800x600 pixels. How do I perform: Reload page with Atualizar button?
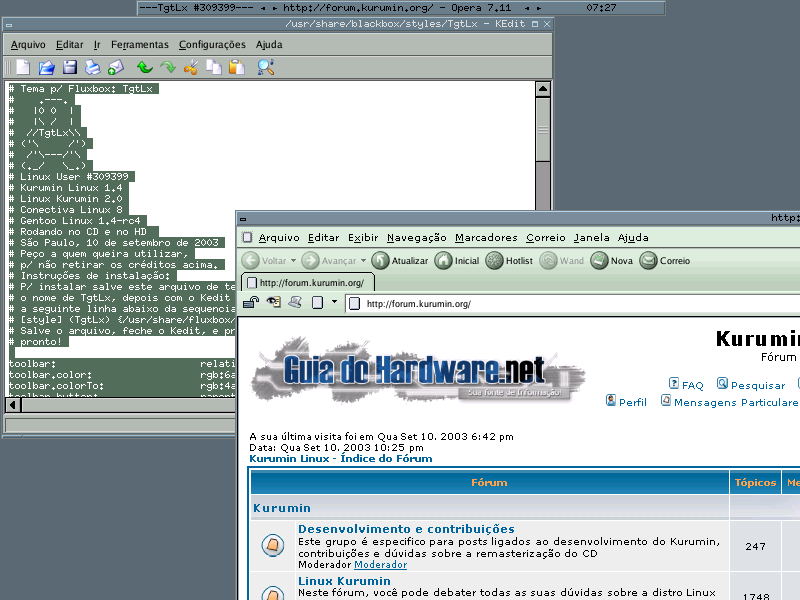click(x=399, y=261)
